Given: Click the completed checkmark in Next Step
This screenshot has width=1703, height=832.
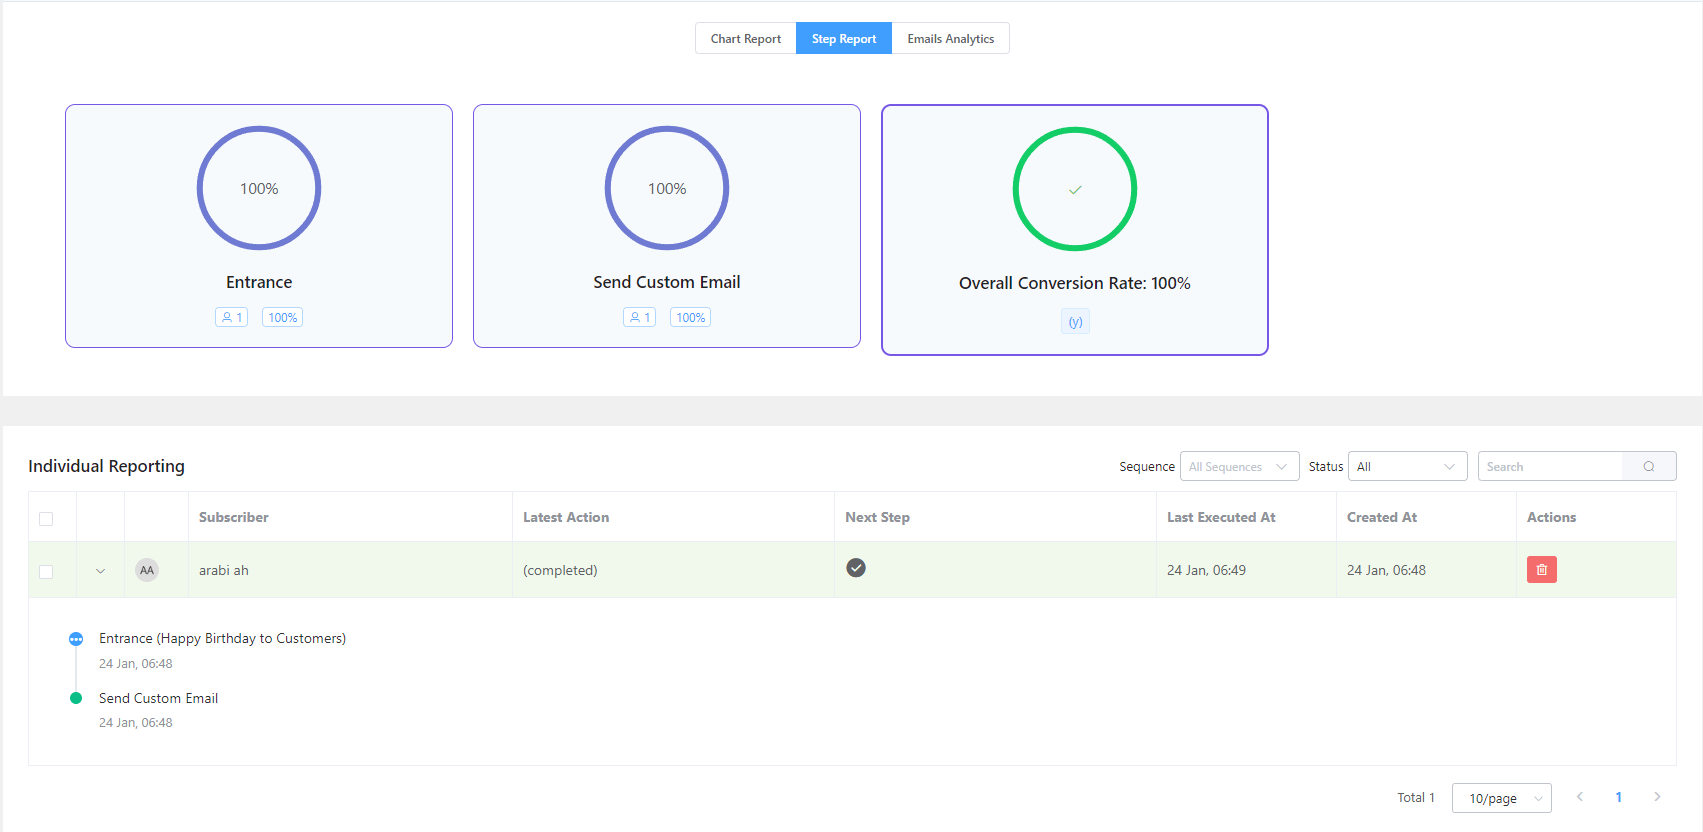Looking at the screenshot, I should point(856,568).
